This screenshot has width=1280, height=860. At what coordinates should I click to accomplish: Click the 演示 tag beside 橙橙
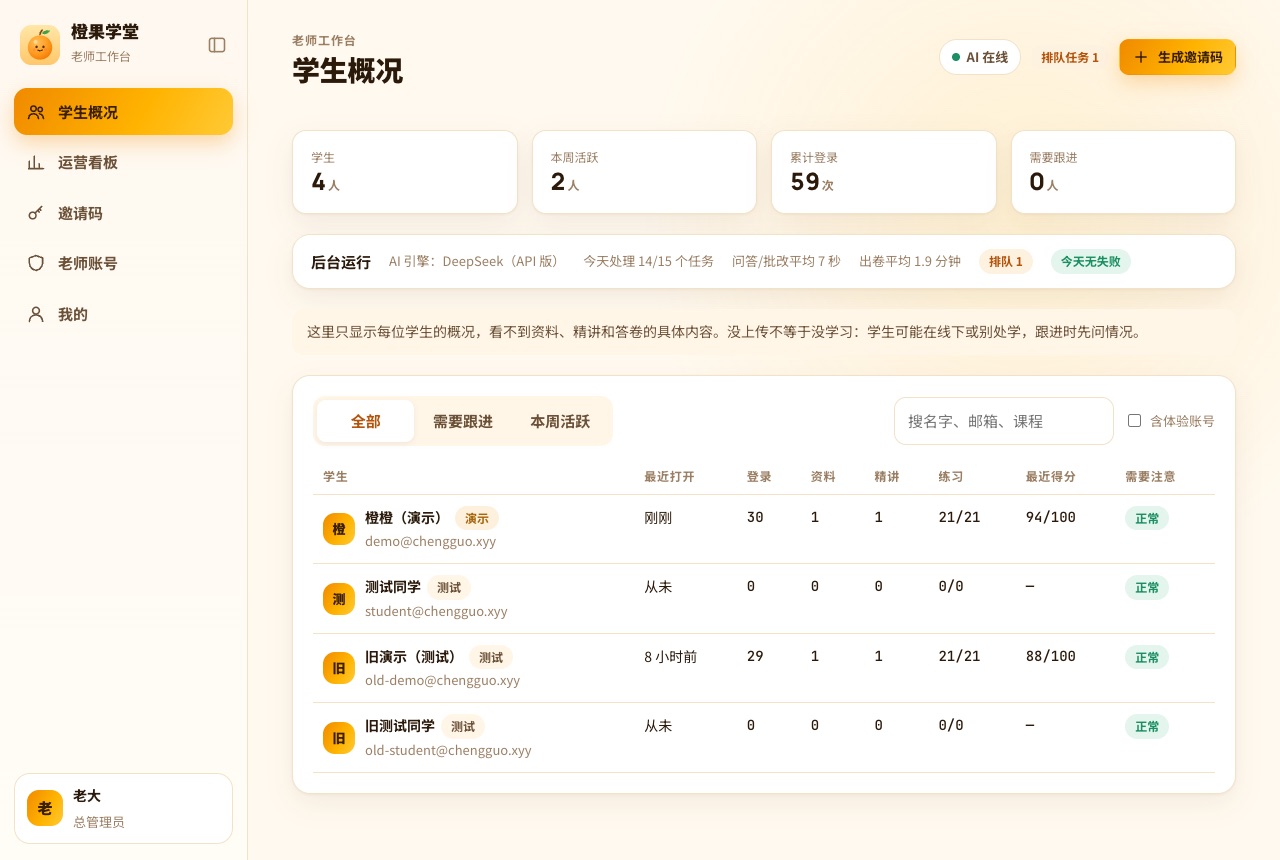[x=477, y=518]
